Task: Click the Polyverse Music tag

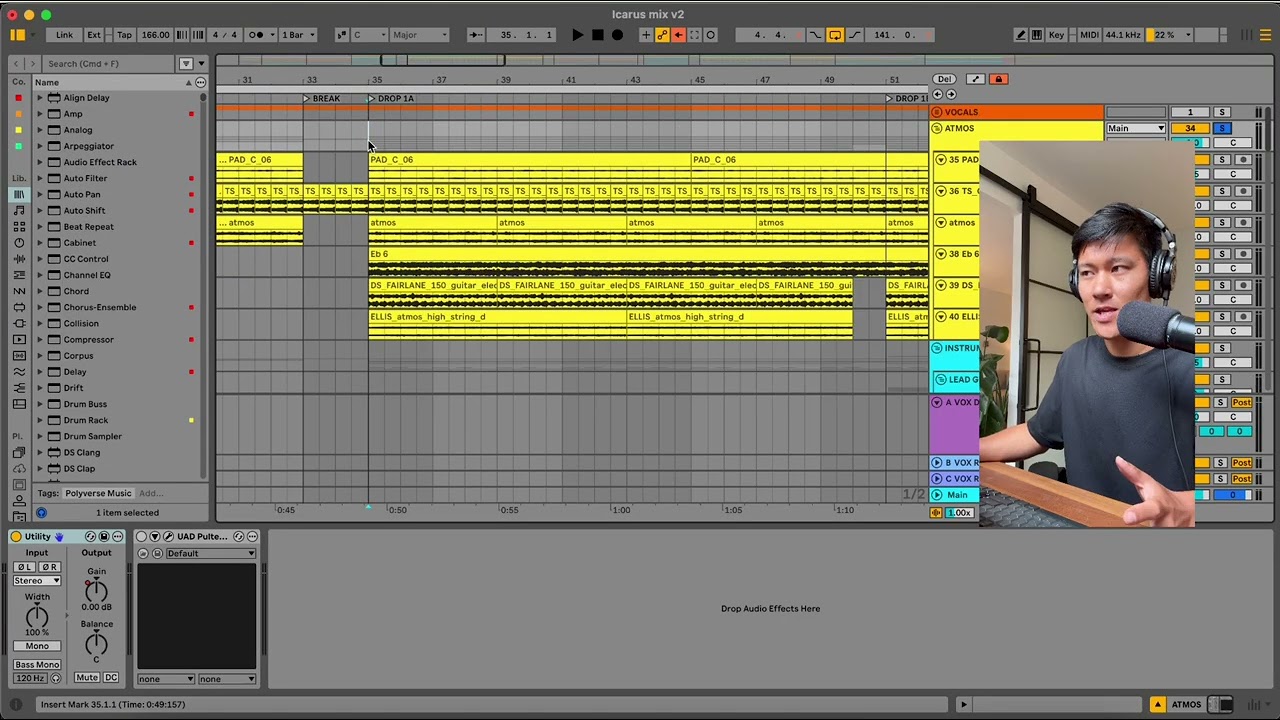Action: (x=98, y=493)
